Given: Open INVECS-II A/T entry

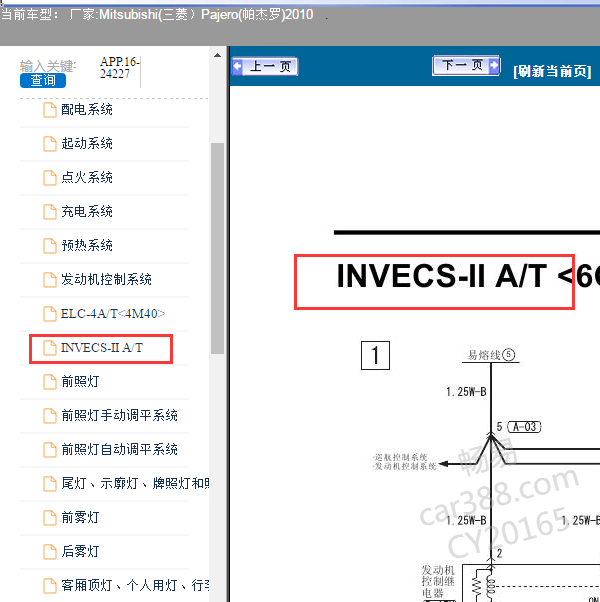Looking at the screenshot, I should (102, 348).
